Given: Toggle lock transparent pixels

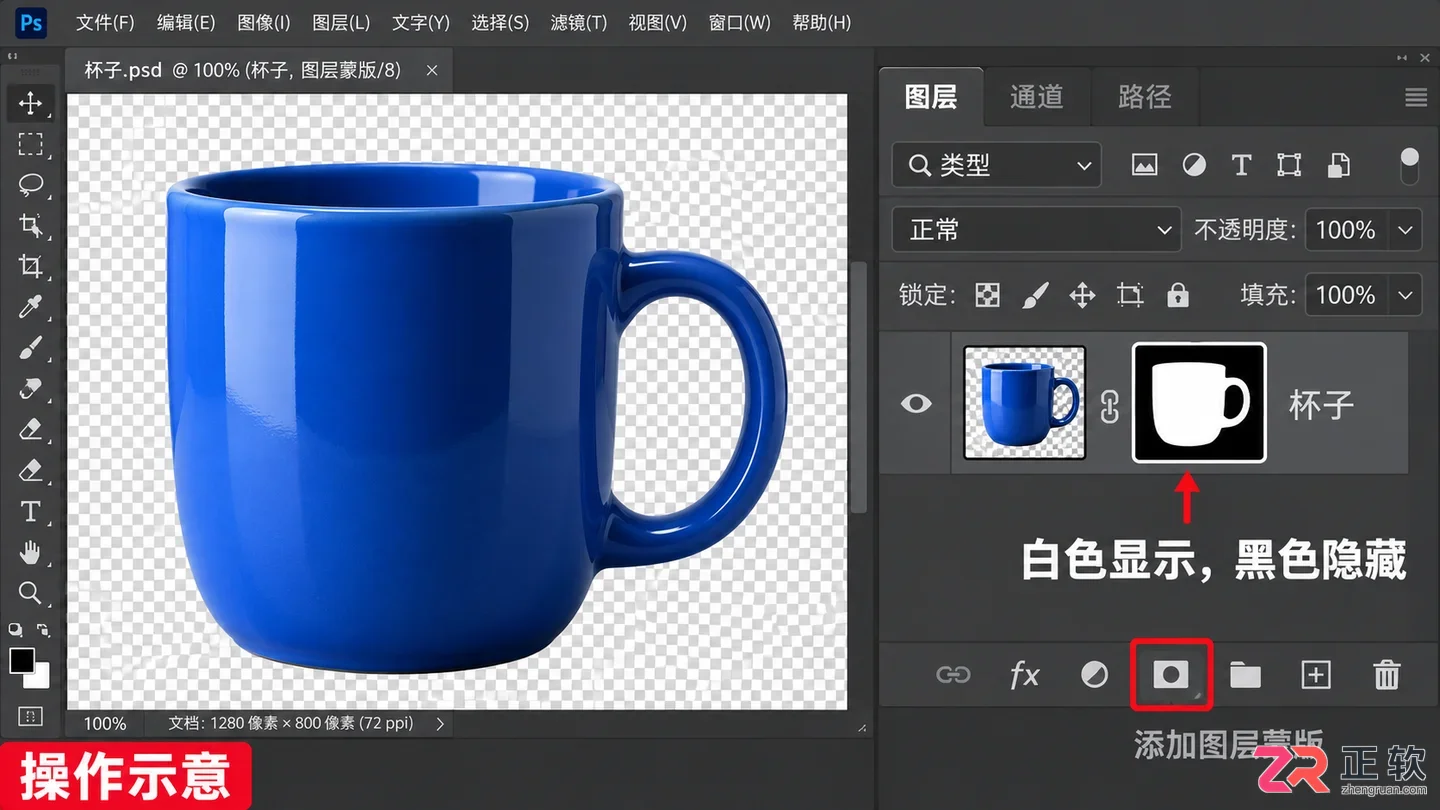Looking at the screenshot, I should pyautogui.click(x=987, y=295).
